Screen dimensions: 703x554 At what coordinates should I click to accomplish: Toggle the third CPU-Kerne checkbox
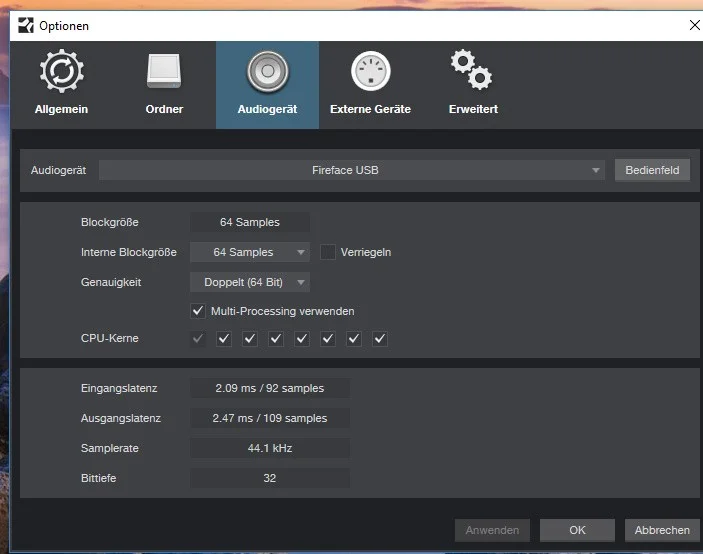250,338
